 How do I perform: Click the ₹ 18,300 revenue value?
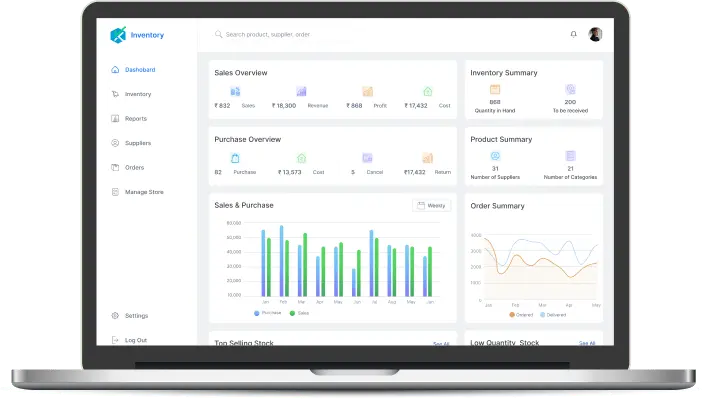point(284,106)
